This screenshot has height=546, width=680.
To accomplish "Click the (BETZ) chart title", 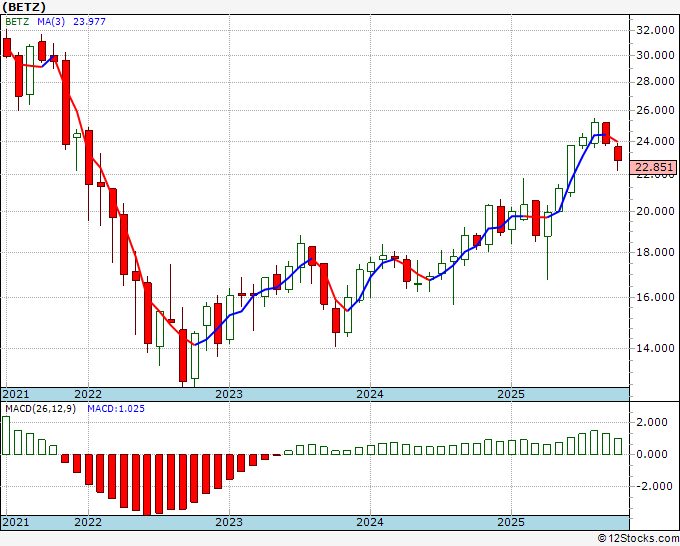I will [x=23, y=7].
